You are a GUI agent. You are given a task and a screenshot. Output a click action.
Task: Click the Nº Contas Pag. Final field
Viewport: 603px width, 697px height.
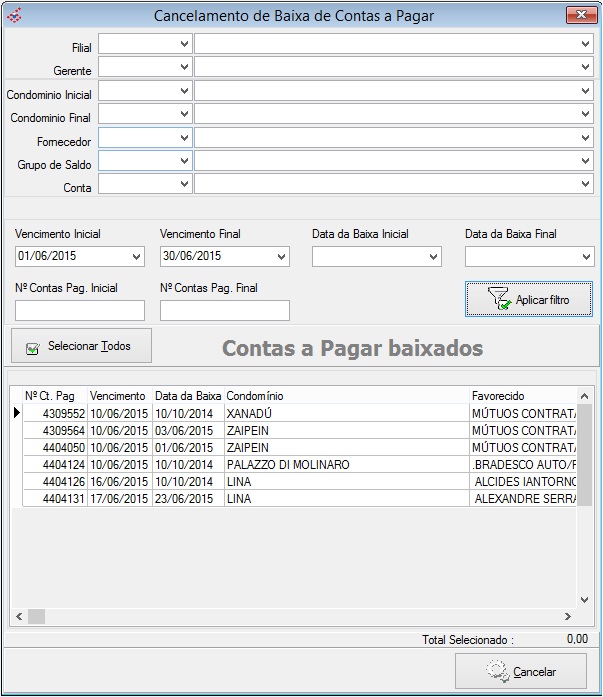(x=224, y=311)
